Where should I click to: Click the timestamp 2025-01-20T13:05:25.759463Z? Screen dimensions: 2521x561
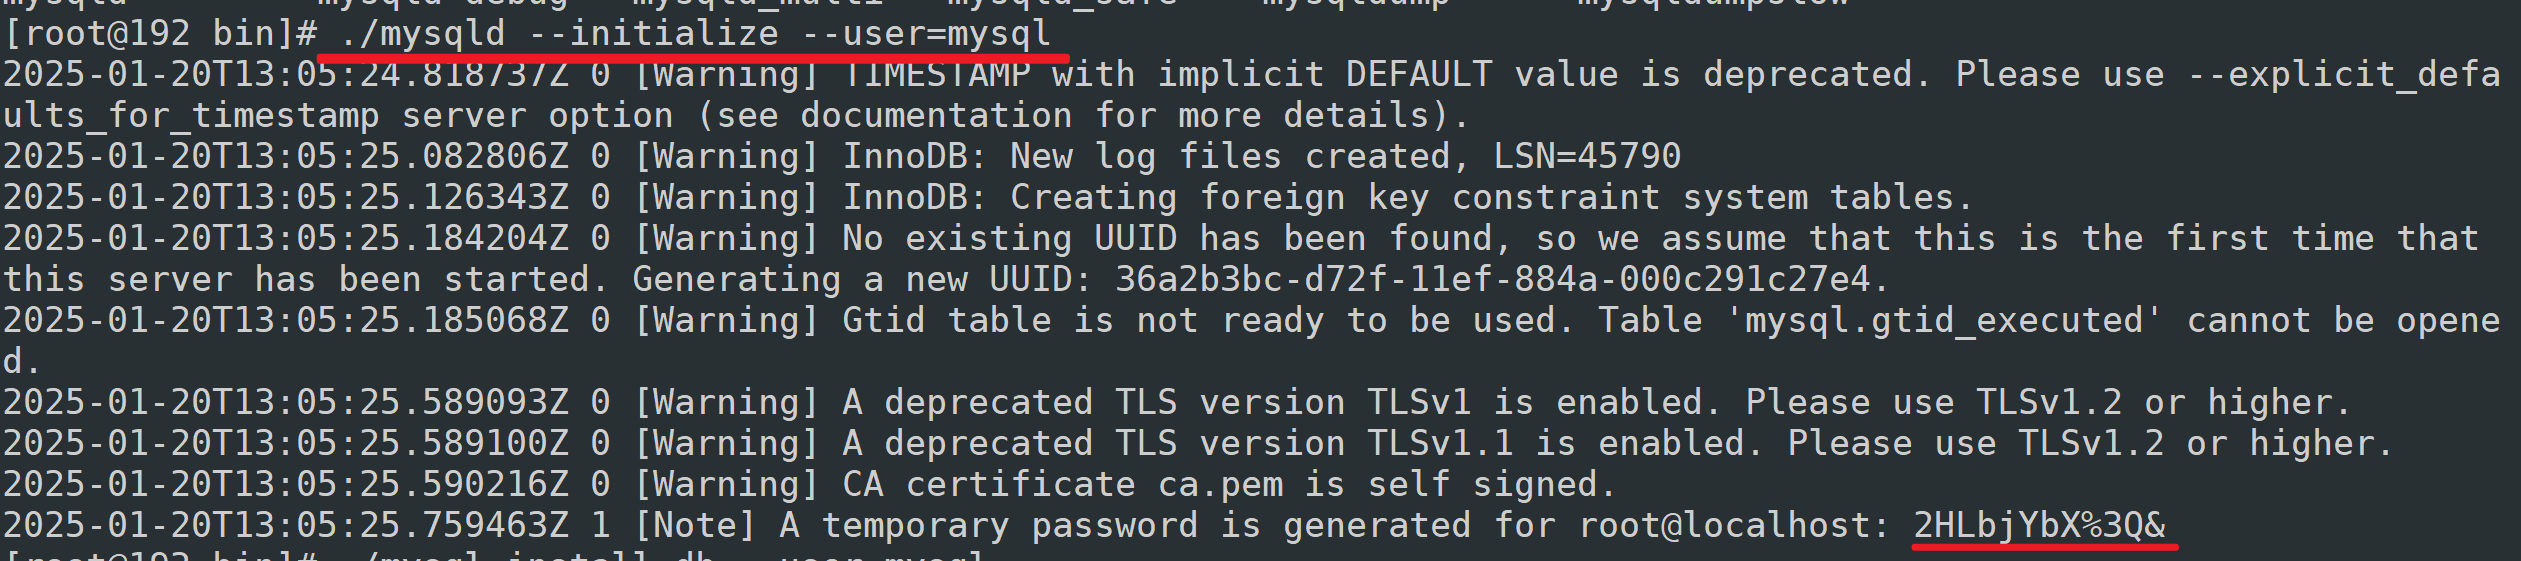285,526
